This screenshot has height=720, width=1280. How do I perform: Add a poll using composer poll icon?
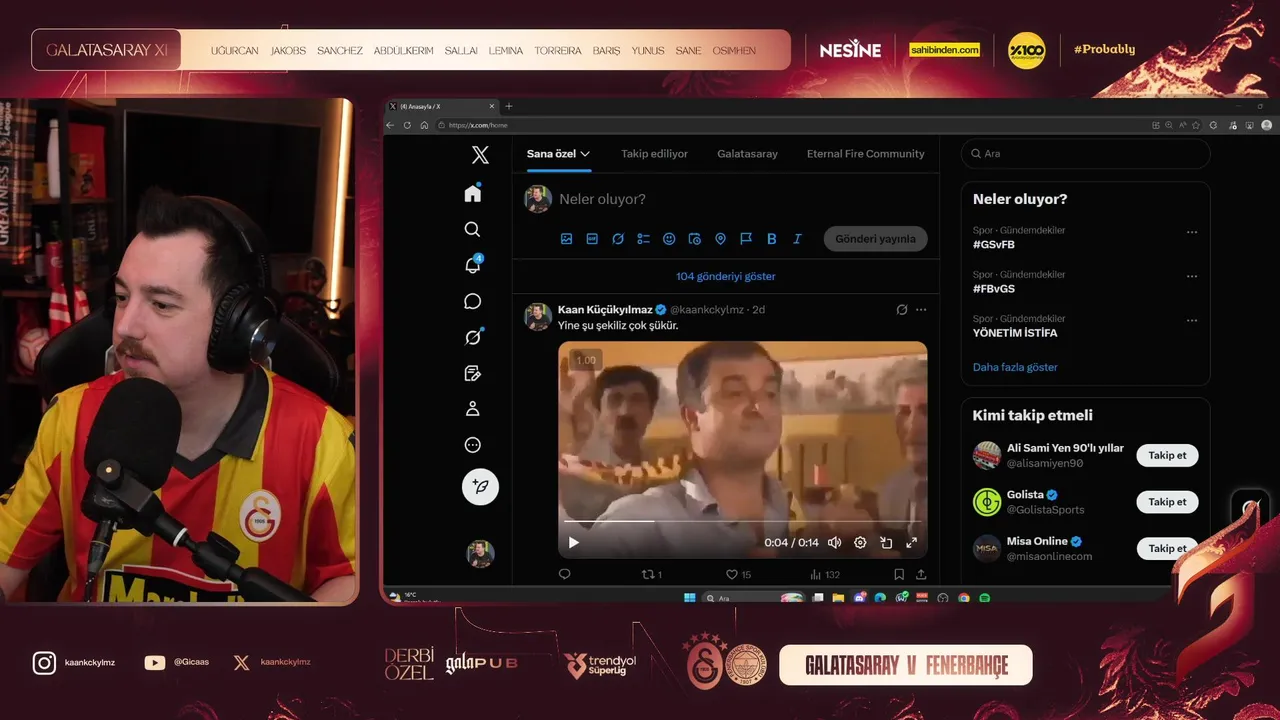click(643, 239)
